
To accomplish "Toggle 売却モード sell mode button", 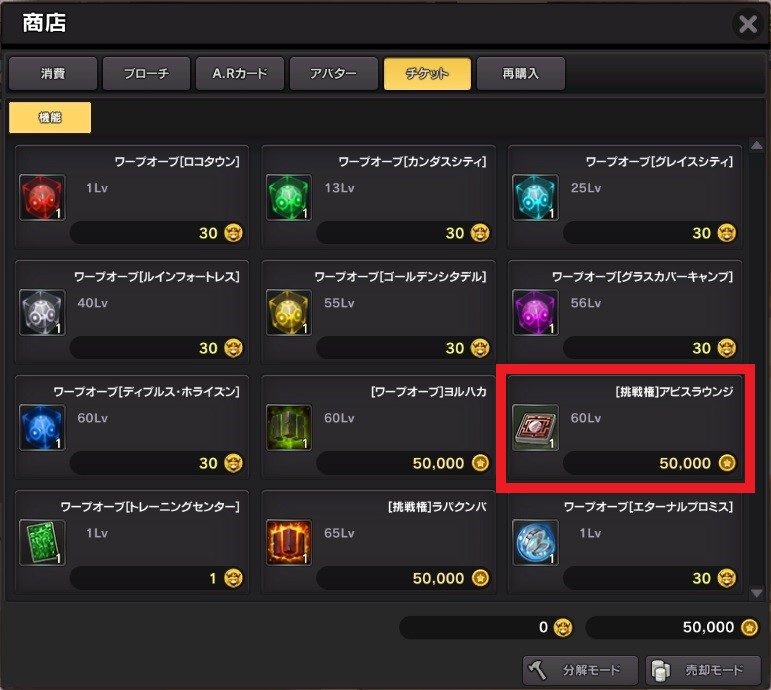I will pos(703,670).
